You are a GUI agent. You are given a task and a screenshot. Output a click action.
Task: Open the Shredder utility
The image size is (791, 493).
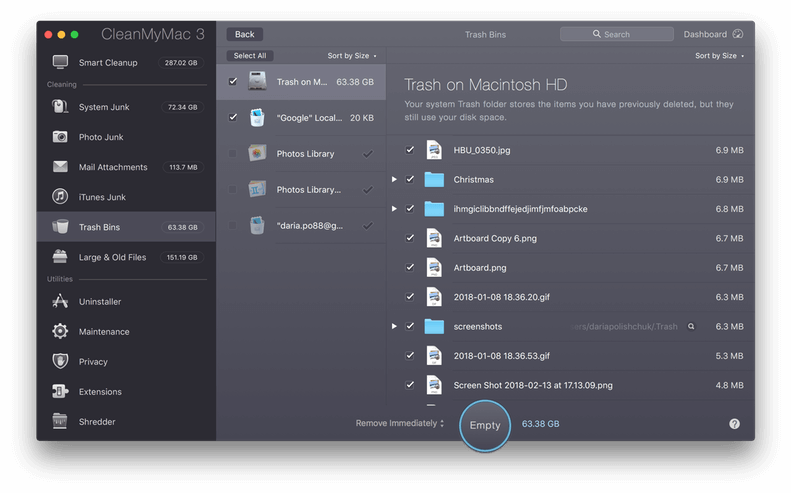click(126, 421)
